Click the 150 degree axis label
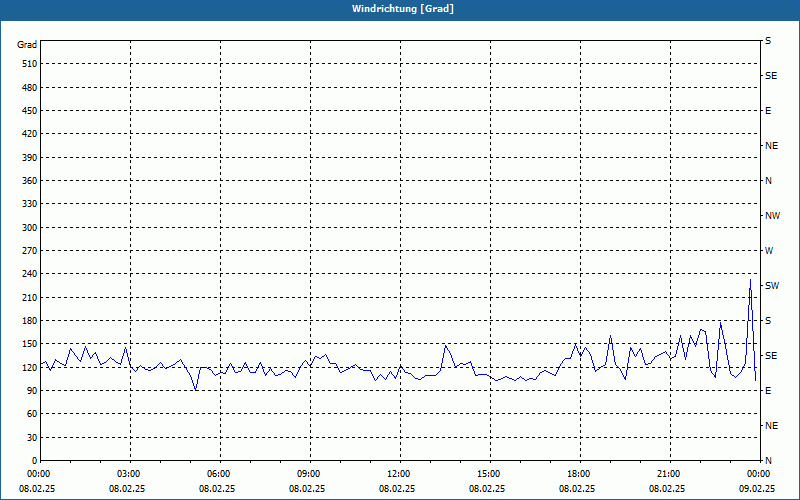Viewport: 800px width, 500px height. [x=30, y=344]
